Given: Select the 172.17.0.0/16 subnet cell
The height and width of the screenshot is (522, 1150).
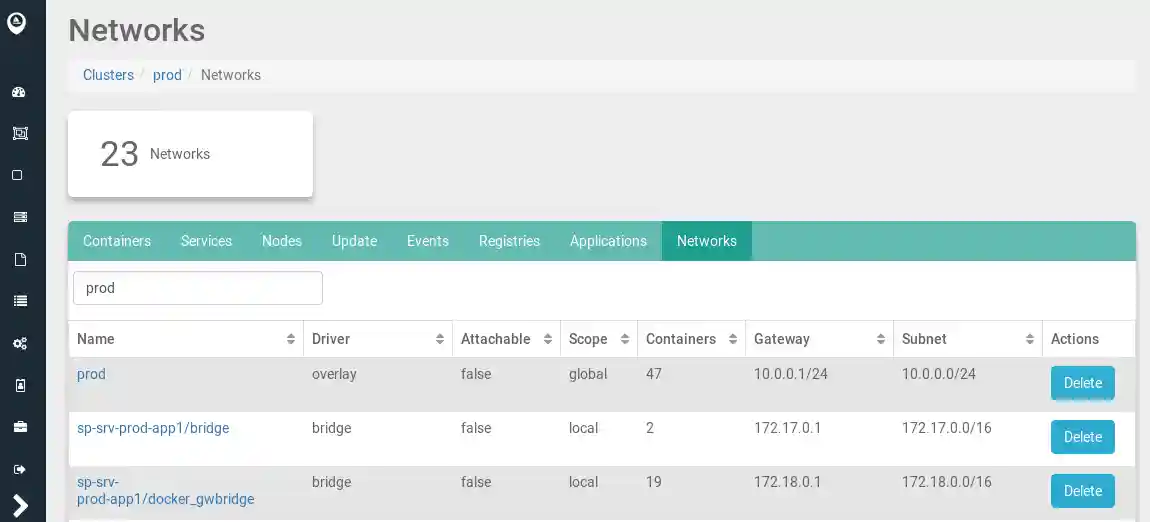Looking at the screenshot, I should 947,428.
